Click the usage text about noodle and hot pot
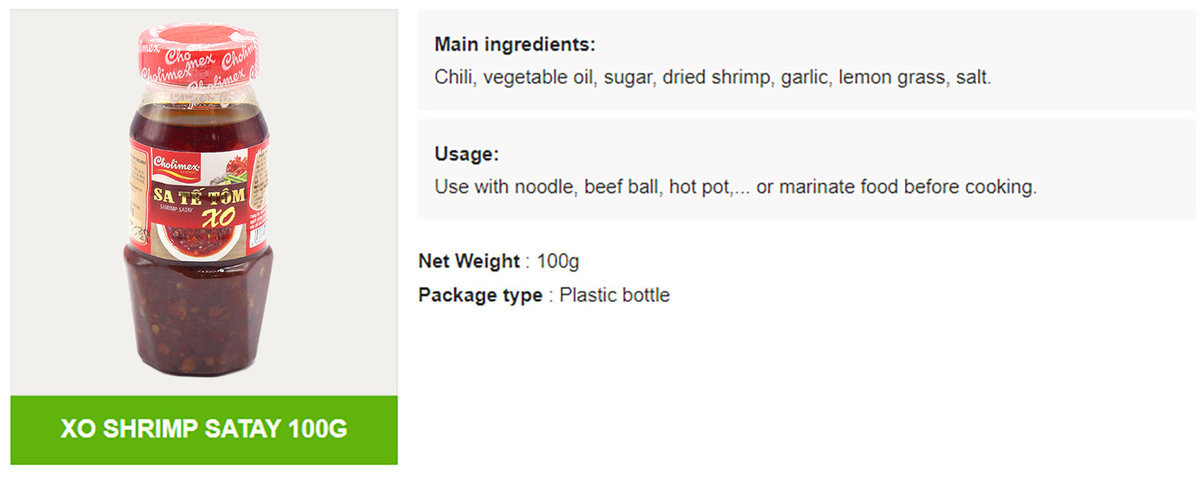1200x478 pixels. pos(735,187)
